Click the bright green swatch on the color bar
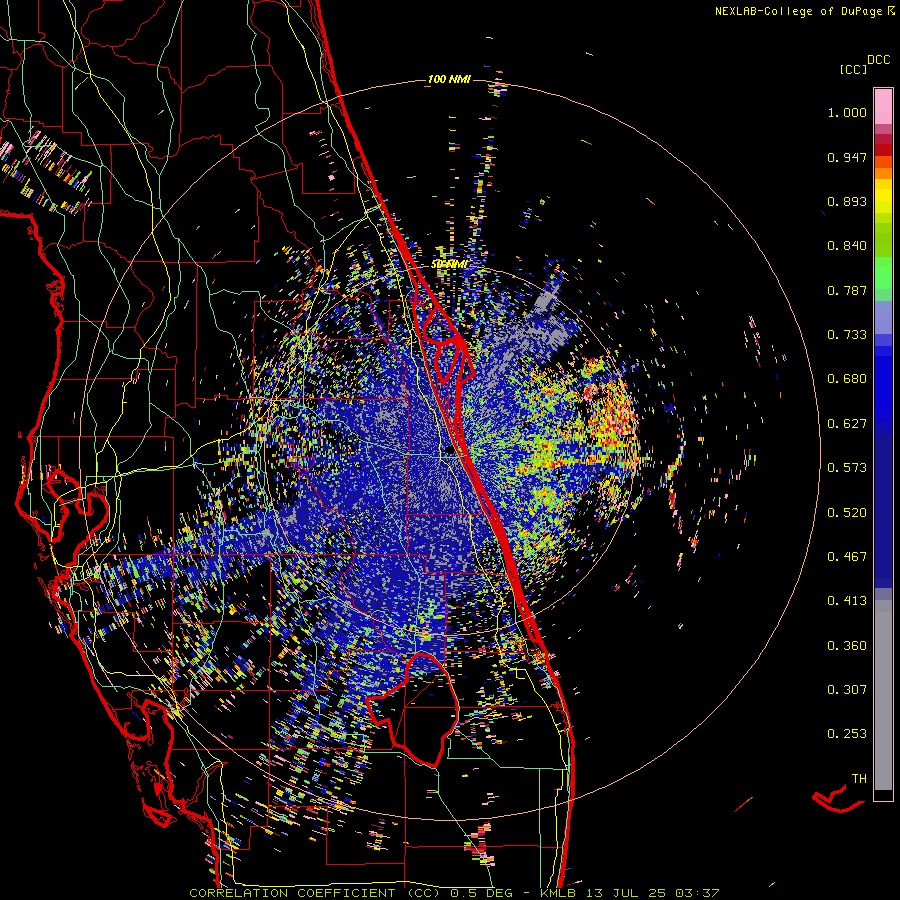 click(x=883, y=272)
